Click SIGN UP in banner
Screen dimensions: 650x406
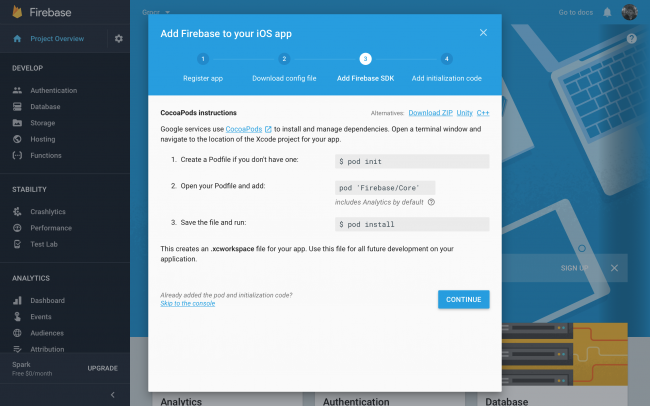(574, 268)
